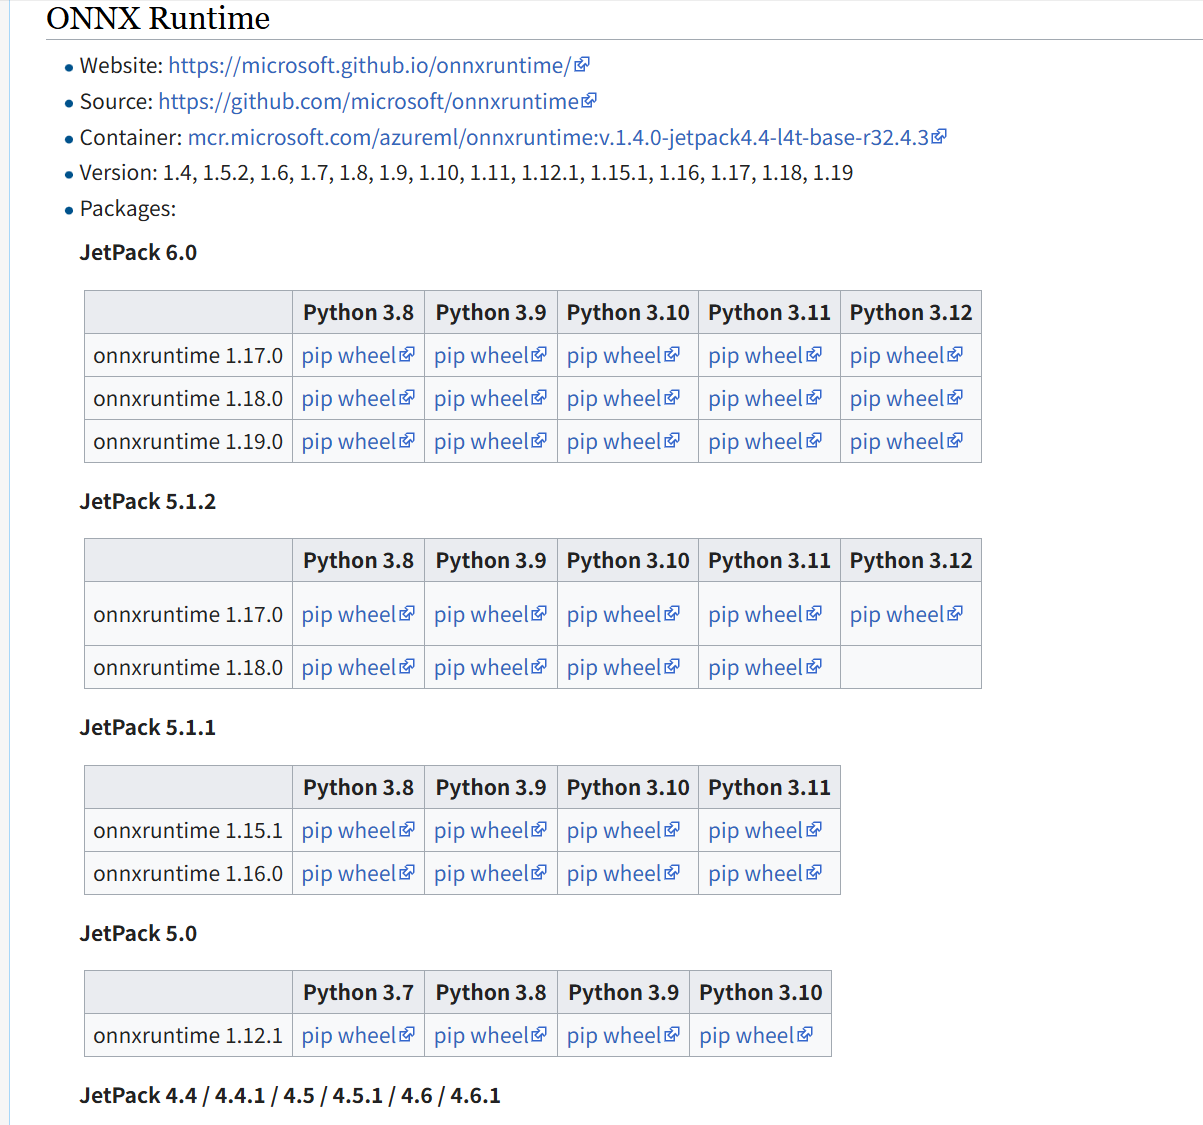Select the JetPack 5.1.2 heading text
This screenshot has width=1203, height=1125.
tap(148, 501)
